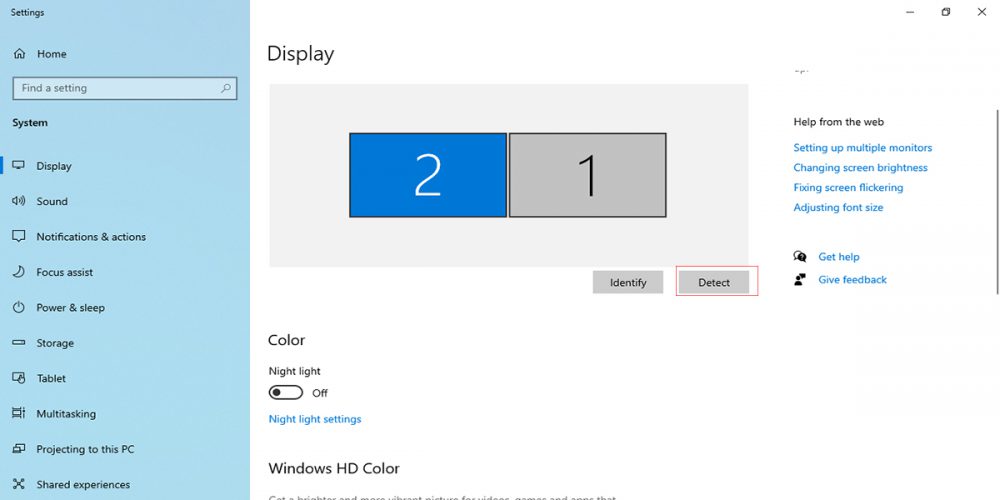Viewport: 1000px width, 500px height.
Task: Open Night light settings link
Action: 315,419
